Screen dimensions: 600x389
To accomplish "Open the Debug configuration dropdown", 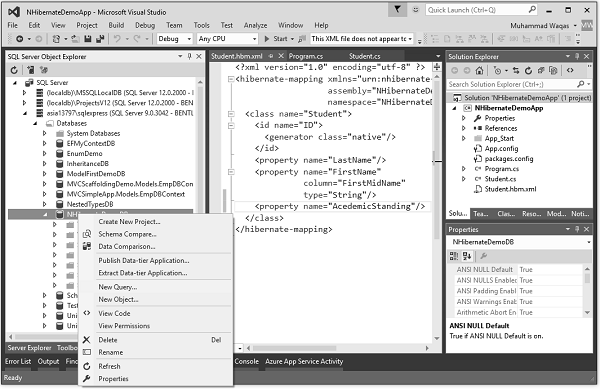I will pyautogui.click(x=174, y=39).
